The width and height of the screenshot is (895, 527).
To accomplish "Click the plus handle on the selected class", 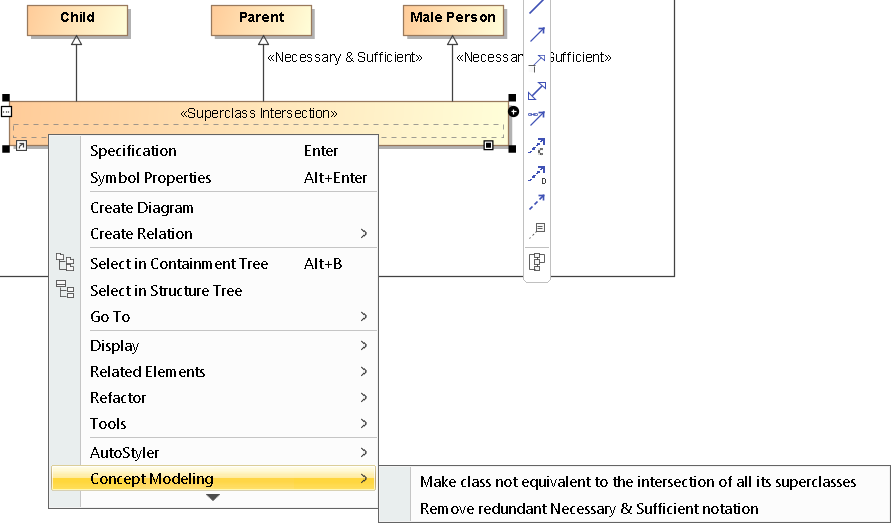I will pyautogui.click(x=513, y=112).
